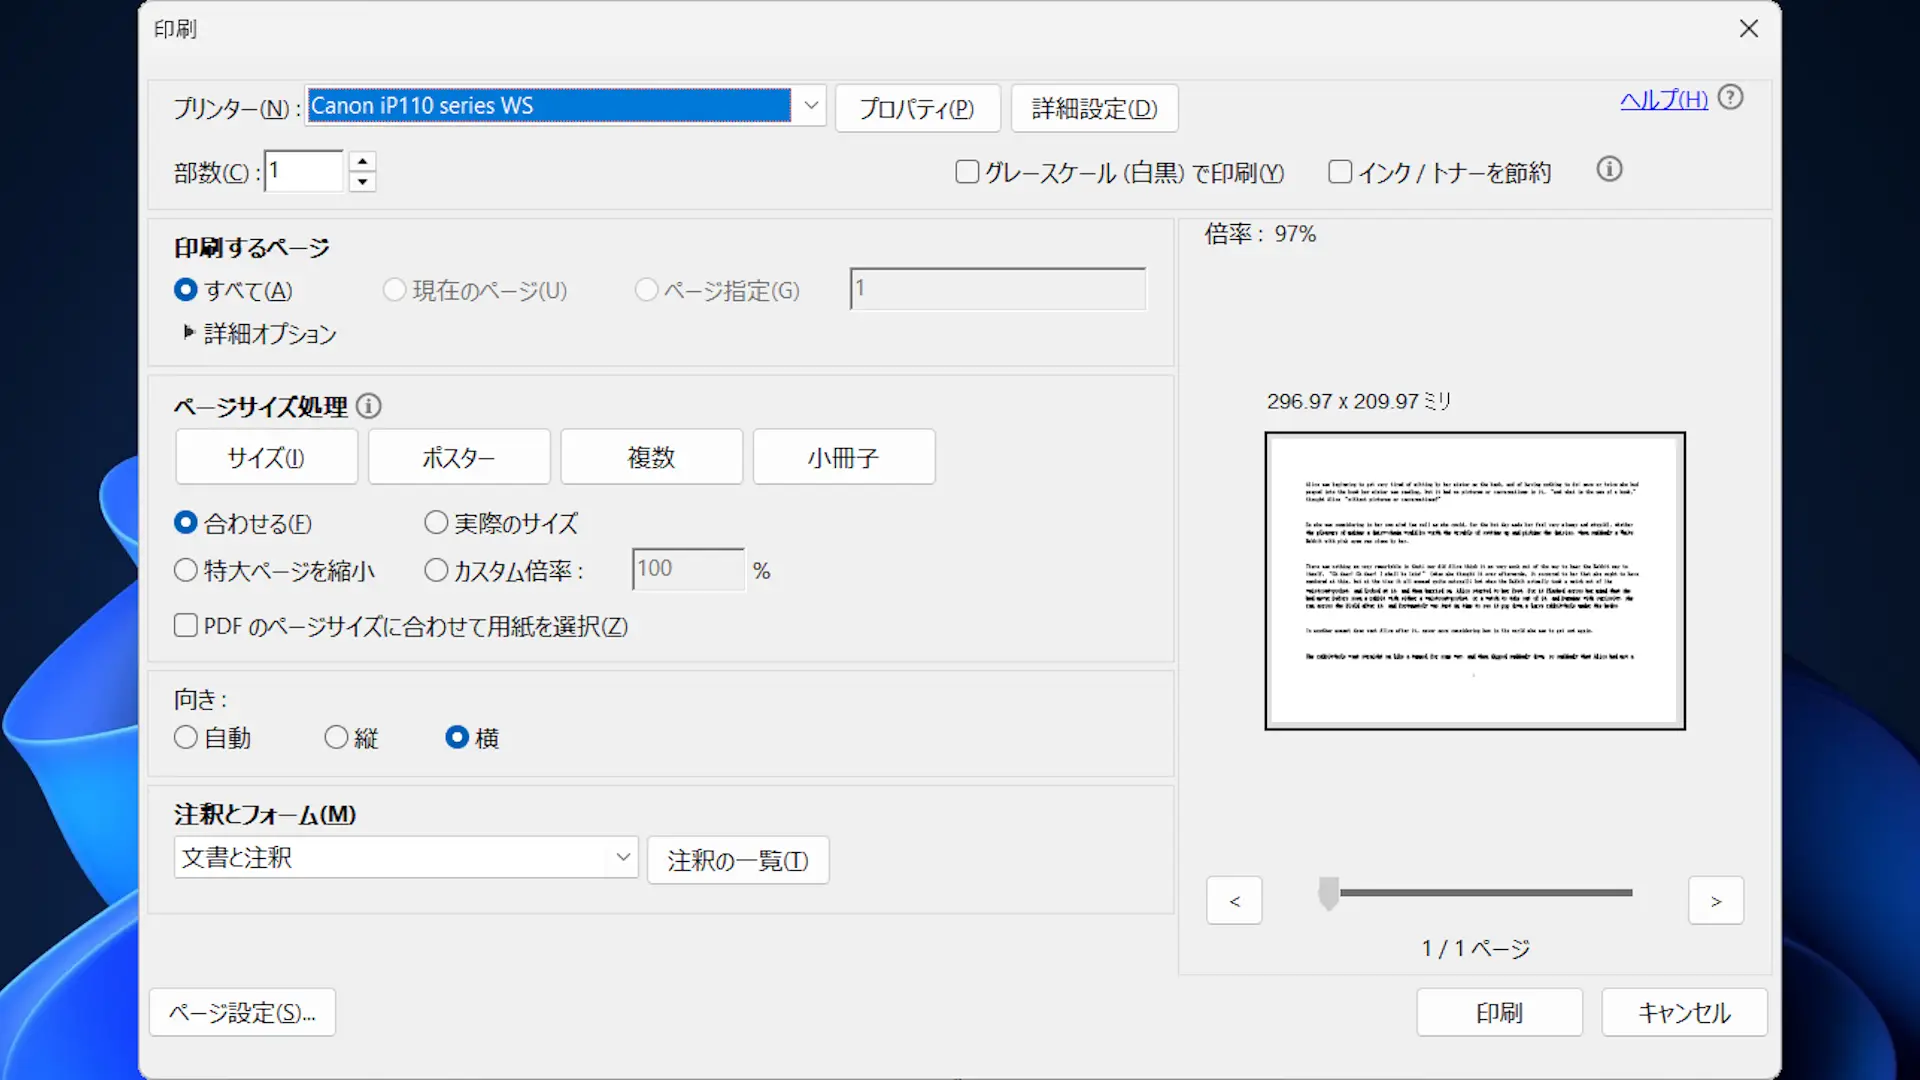Select the 合わせる fit option
The width and height of the screenshot is (1920, 1080).
pos(186,523)
